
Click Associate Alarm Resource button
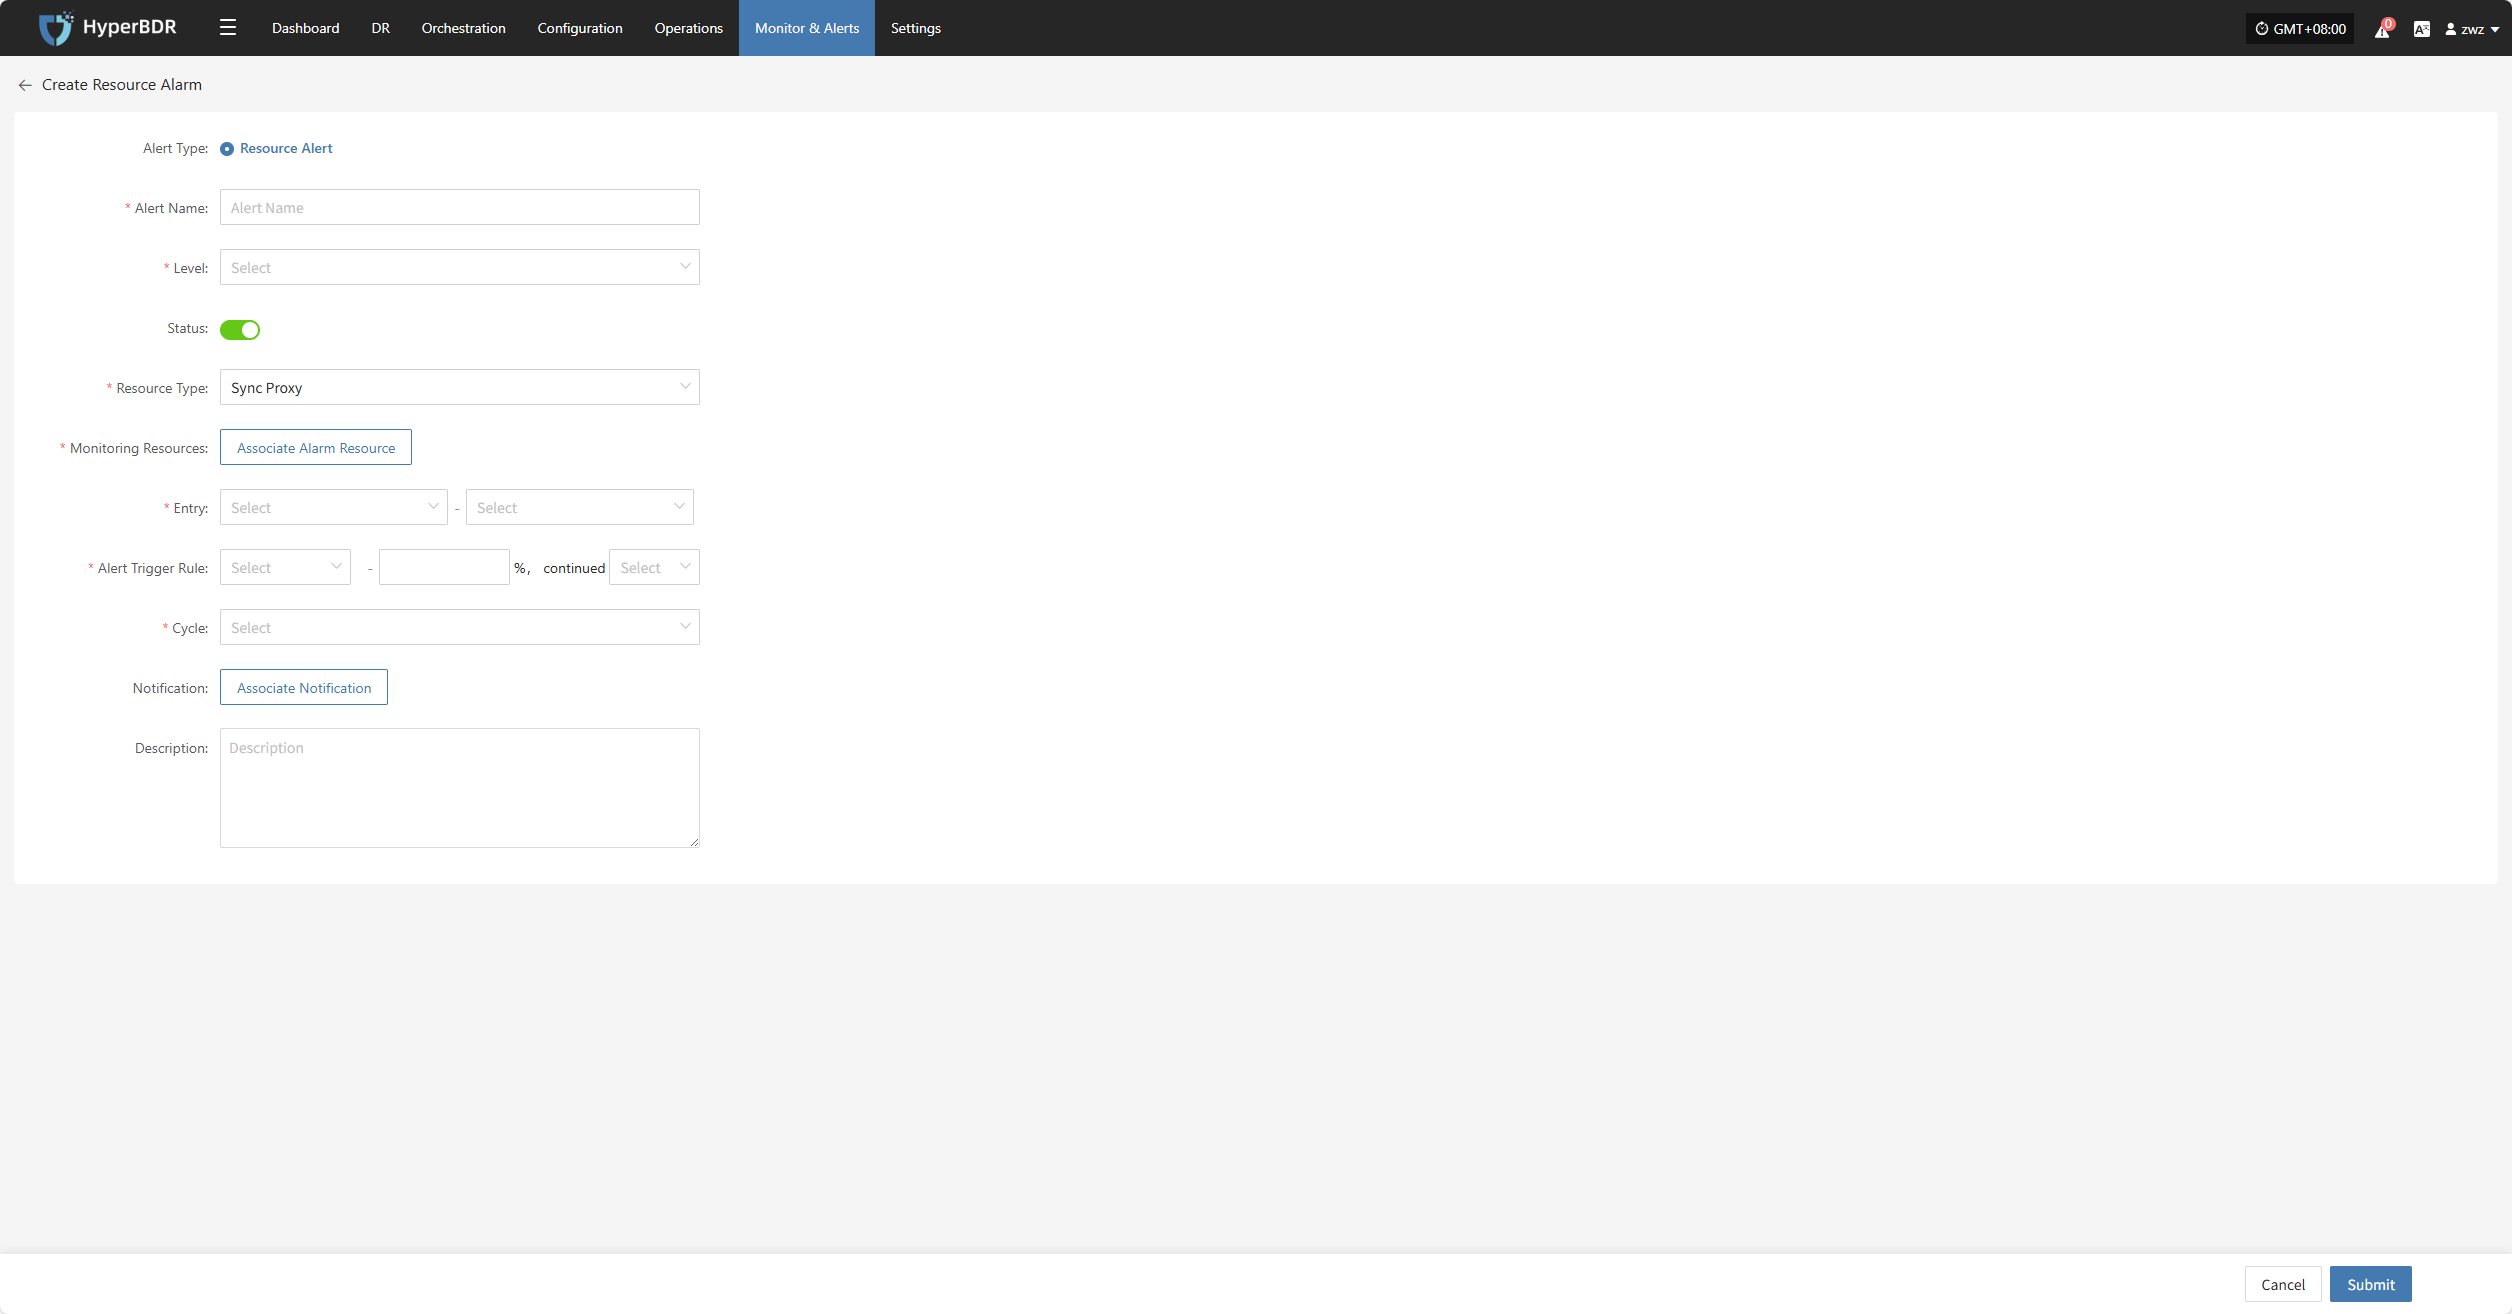316,447
